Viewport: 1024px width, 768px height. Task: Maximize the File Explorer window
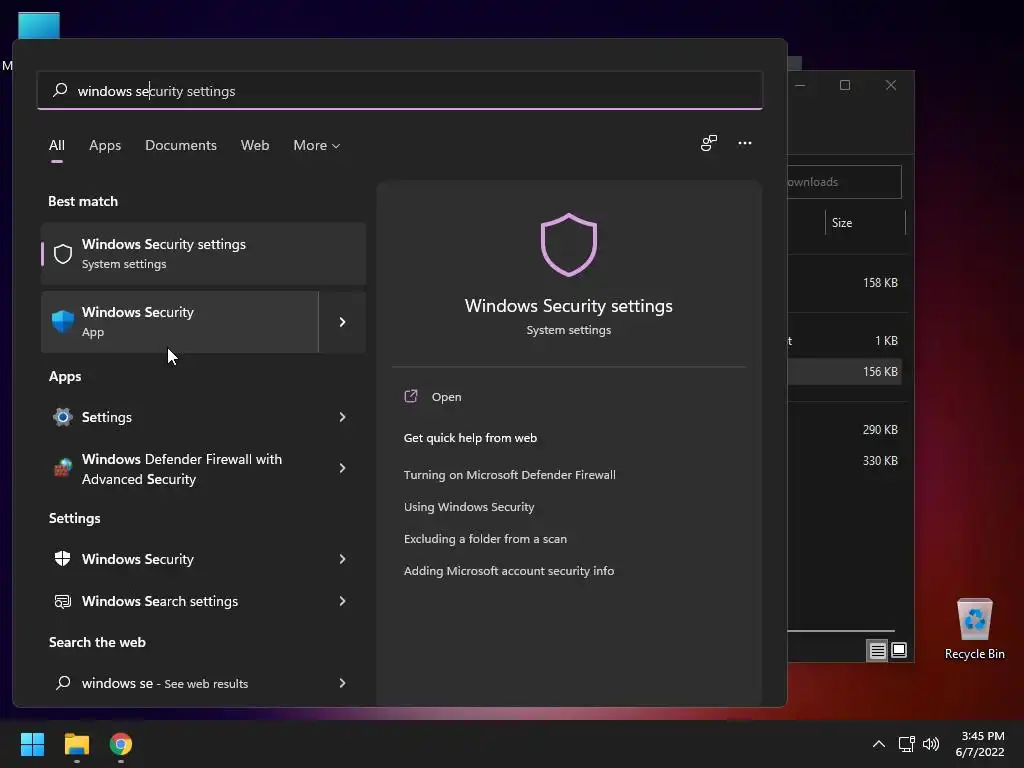click(x=844, y=85)
